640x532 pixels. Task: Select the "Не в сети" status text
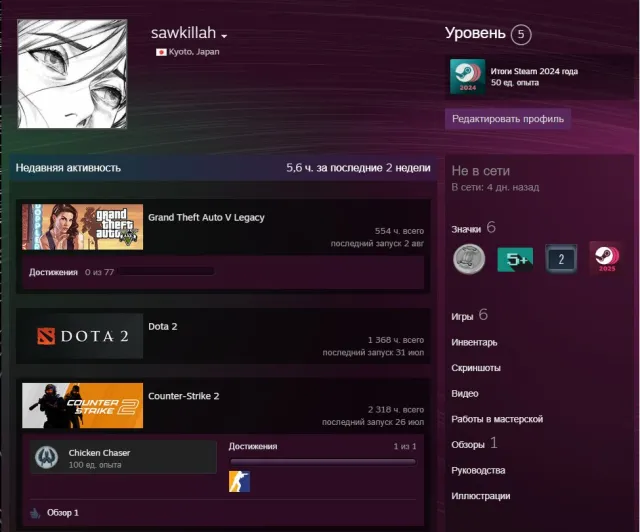coord(480,171)
